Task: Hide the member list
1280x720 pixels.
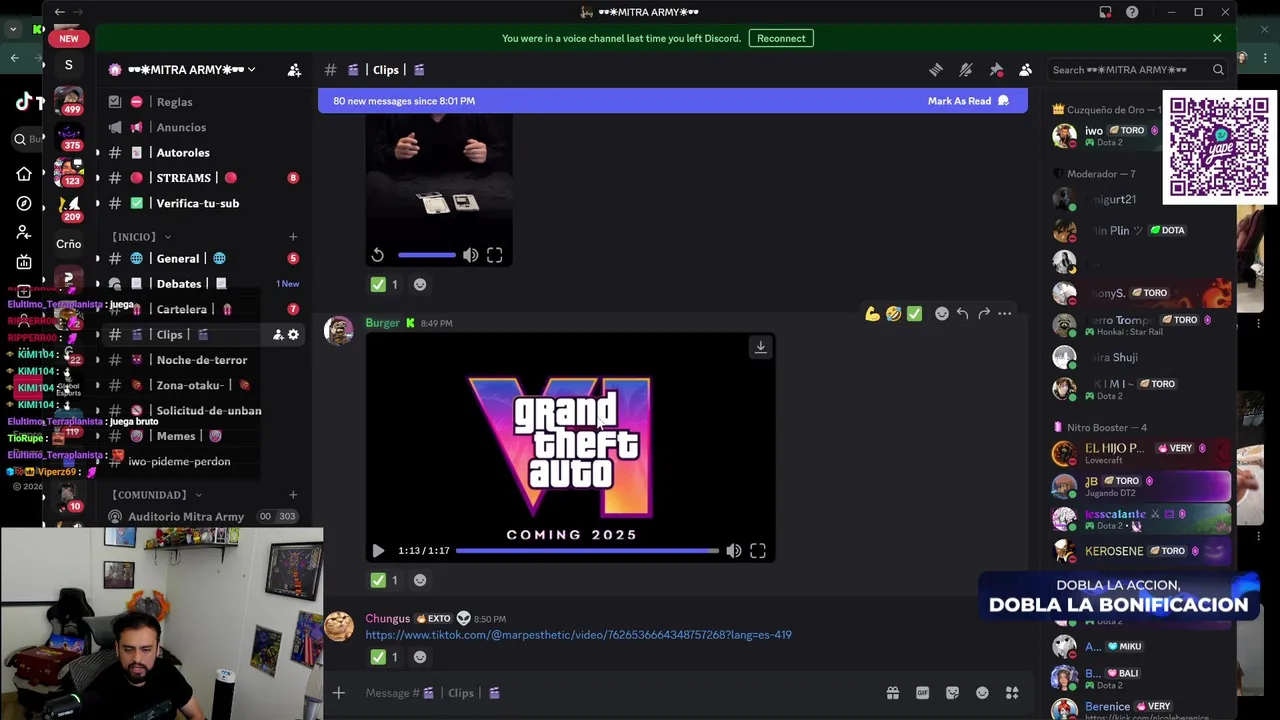Action: pyautogui.click(x=1025, y=70)
